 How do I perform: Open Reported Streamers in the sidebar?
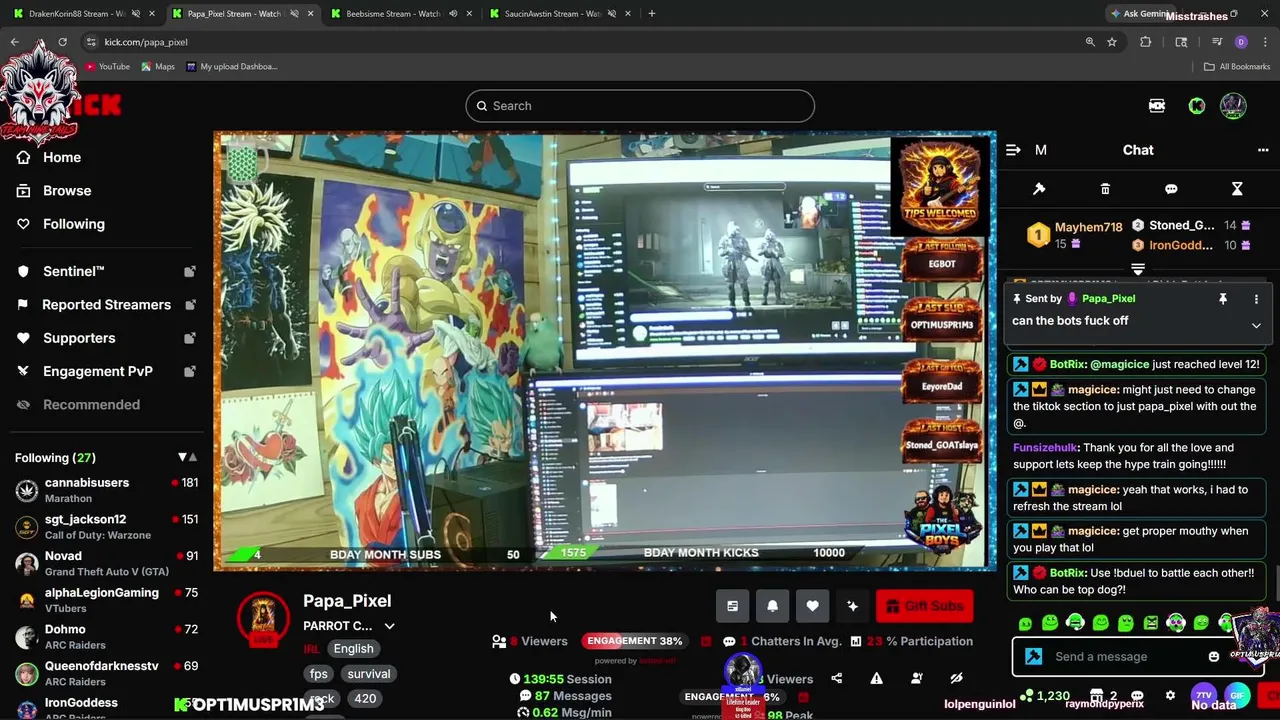pyautogui.click(x=106, y=304)
